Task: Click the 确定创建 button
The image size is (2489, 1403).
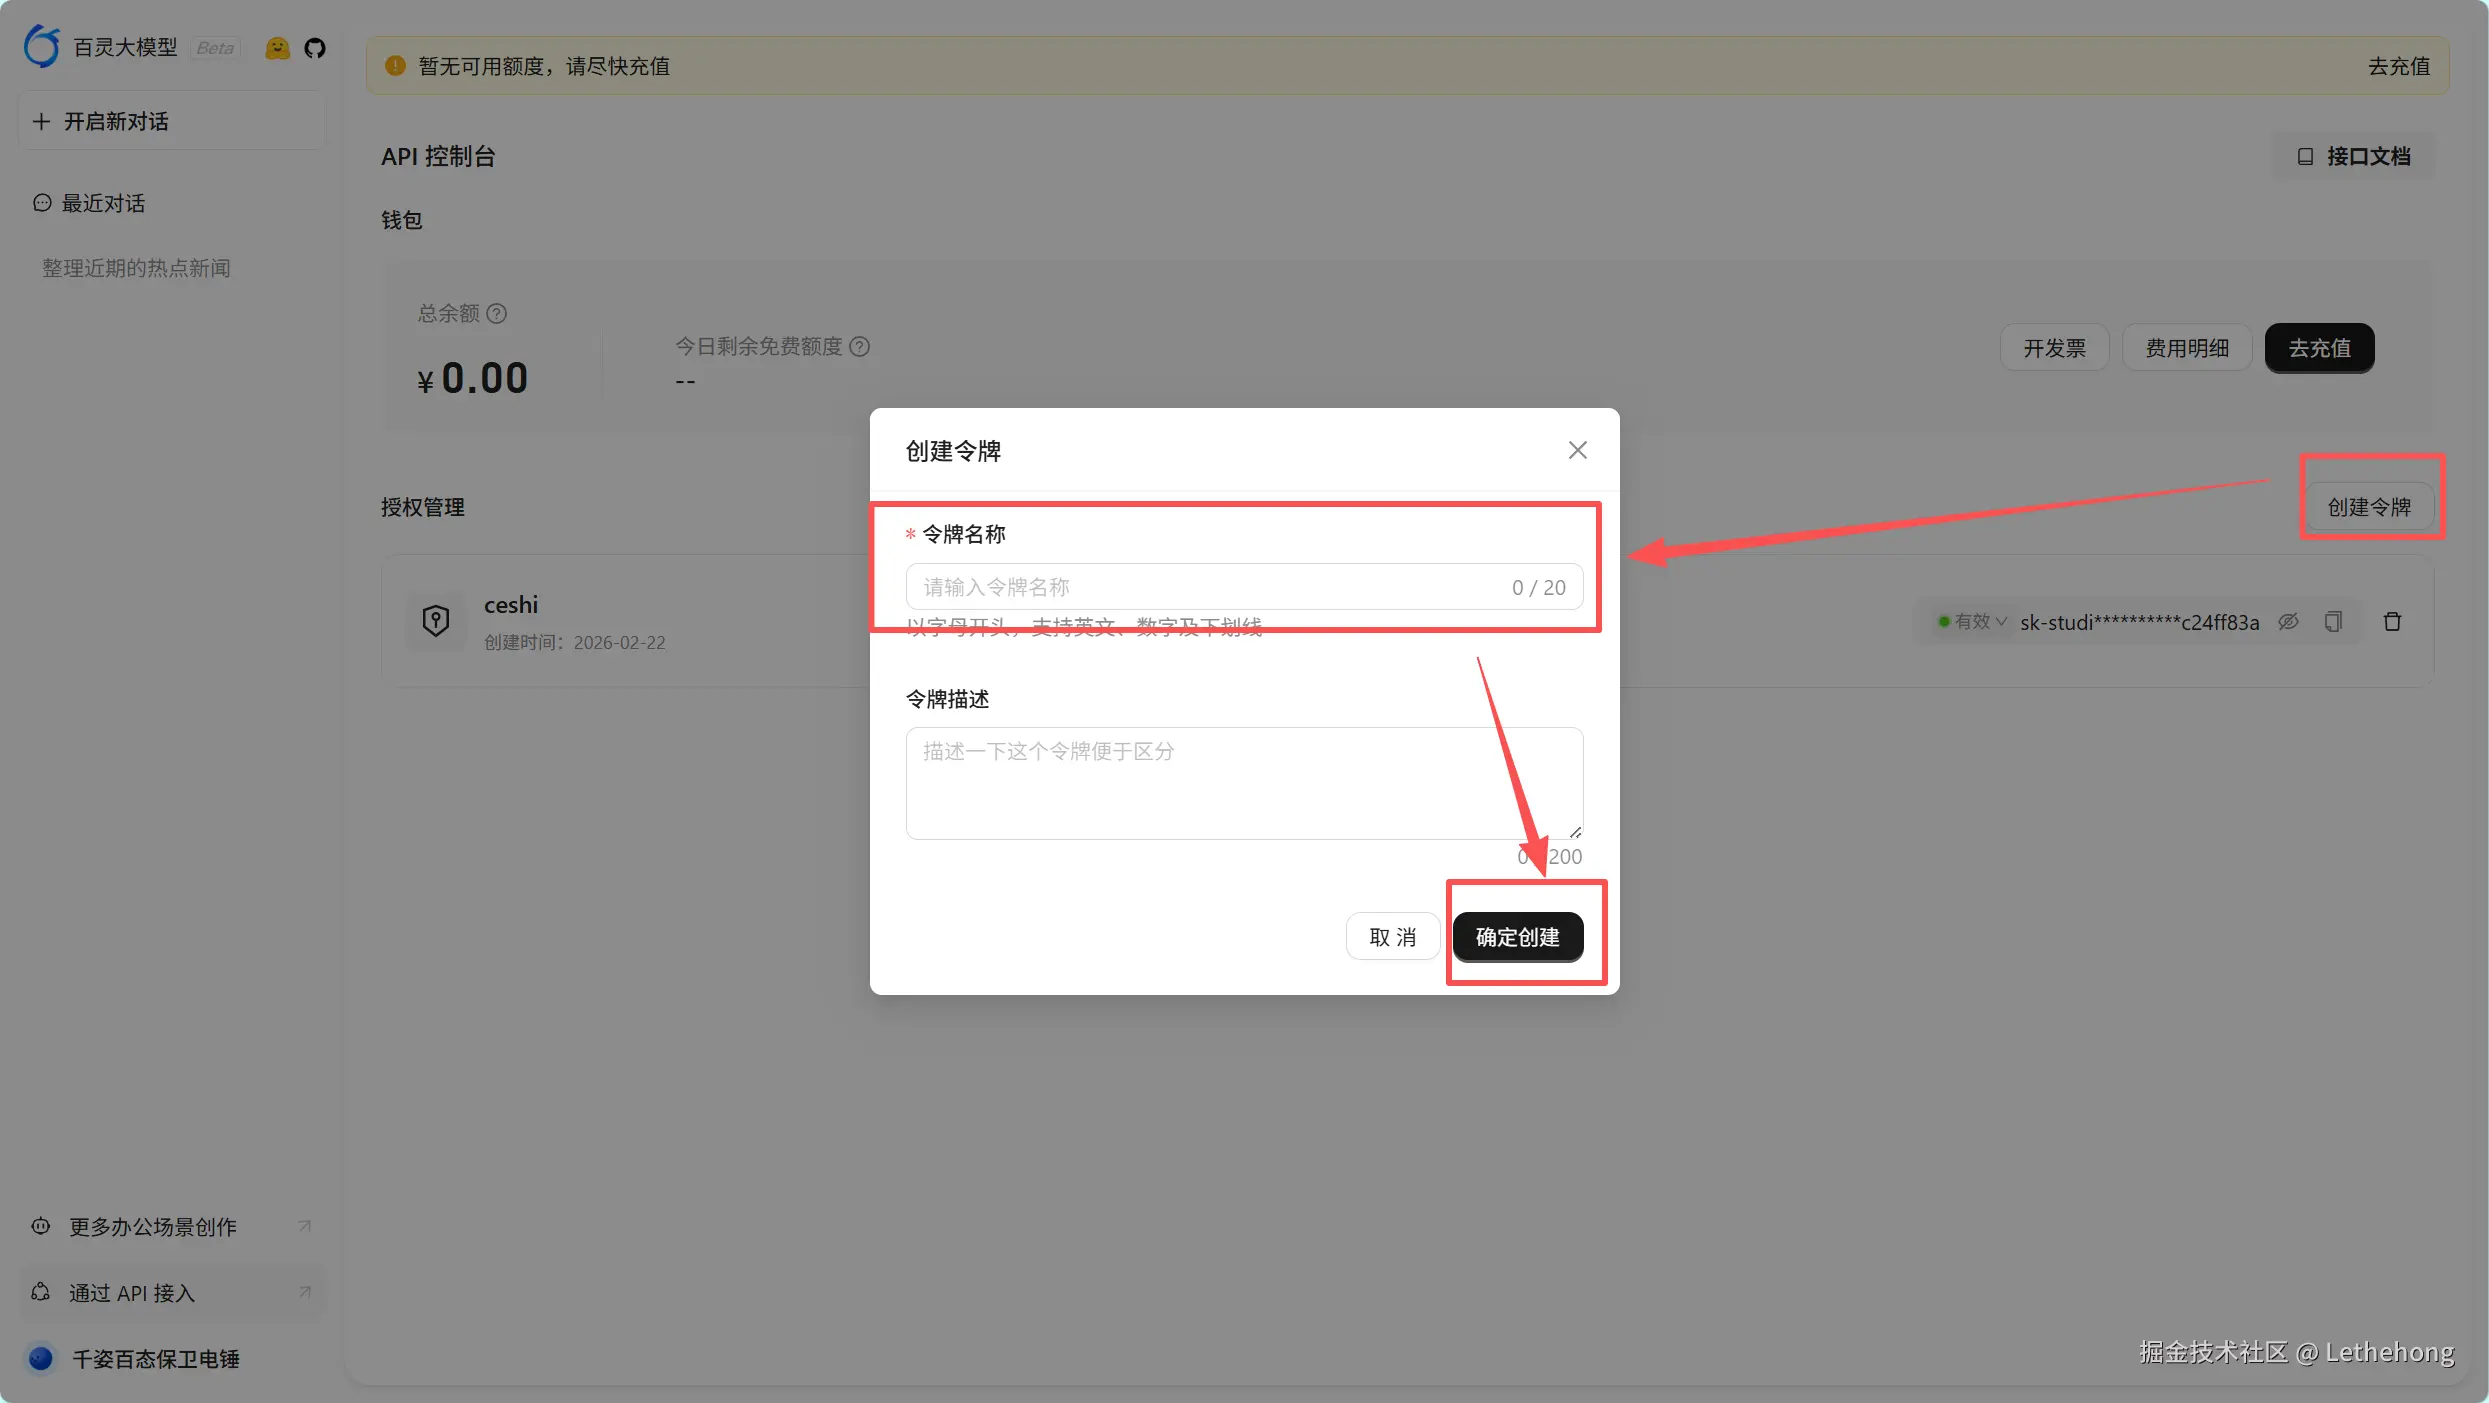Action: 1517,937
